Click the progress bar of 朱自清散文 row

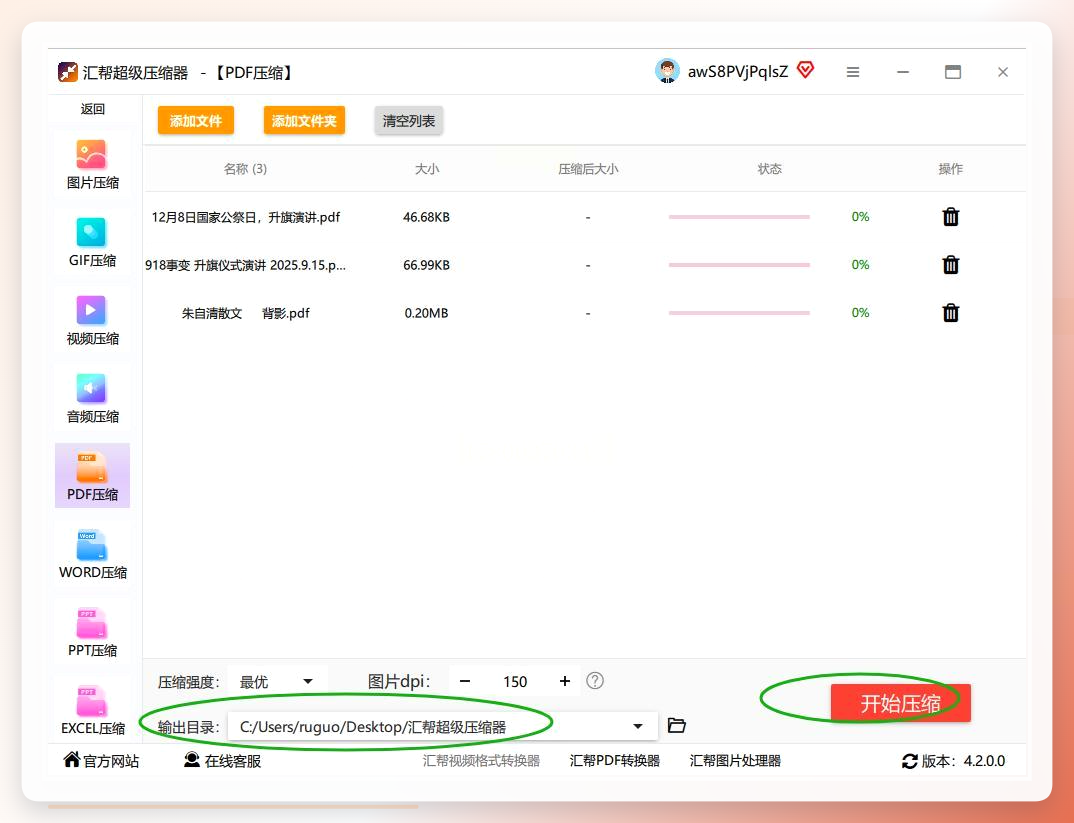click(739, 313)
